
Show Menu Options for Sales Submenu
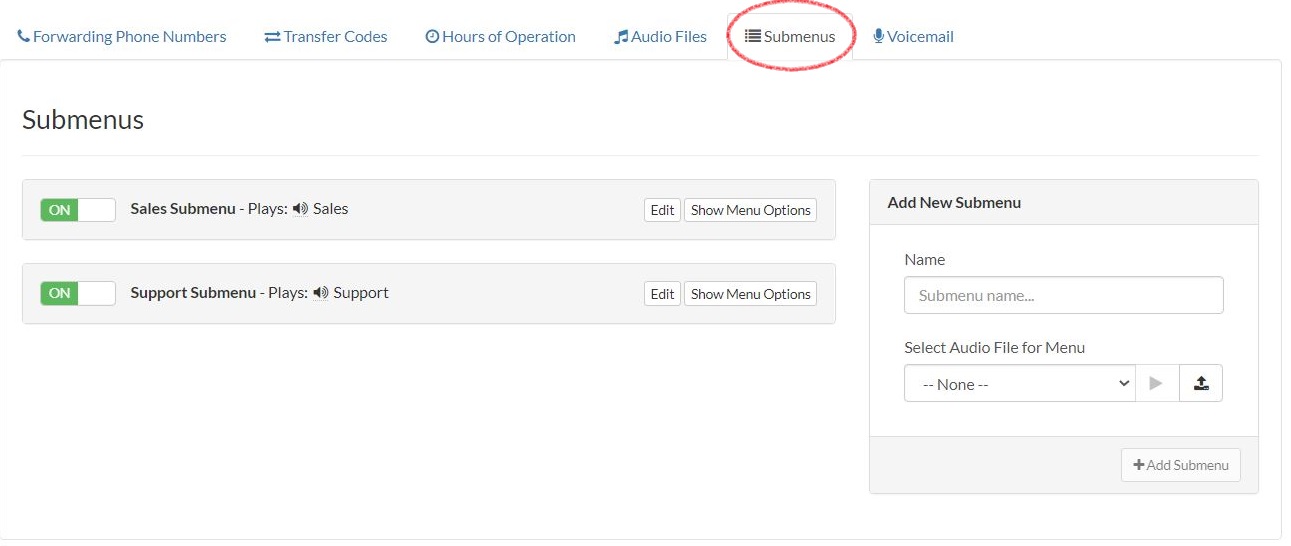tap(750, 210)
